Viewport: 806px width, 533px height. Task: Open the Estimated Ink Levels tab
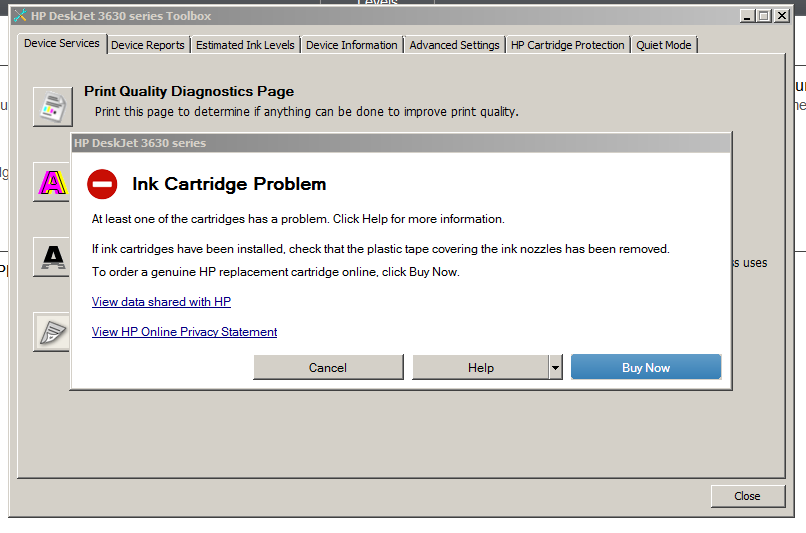(x=245, y=45)
